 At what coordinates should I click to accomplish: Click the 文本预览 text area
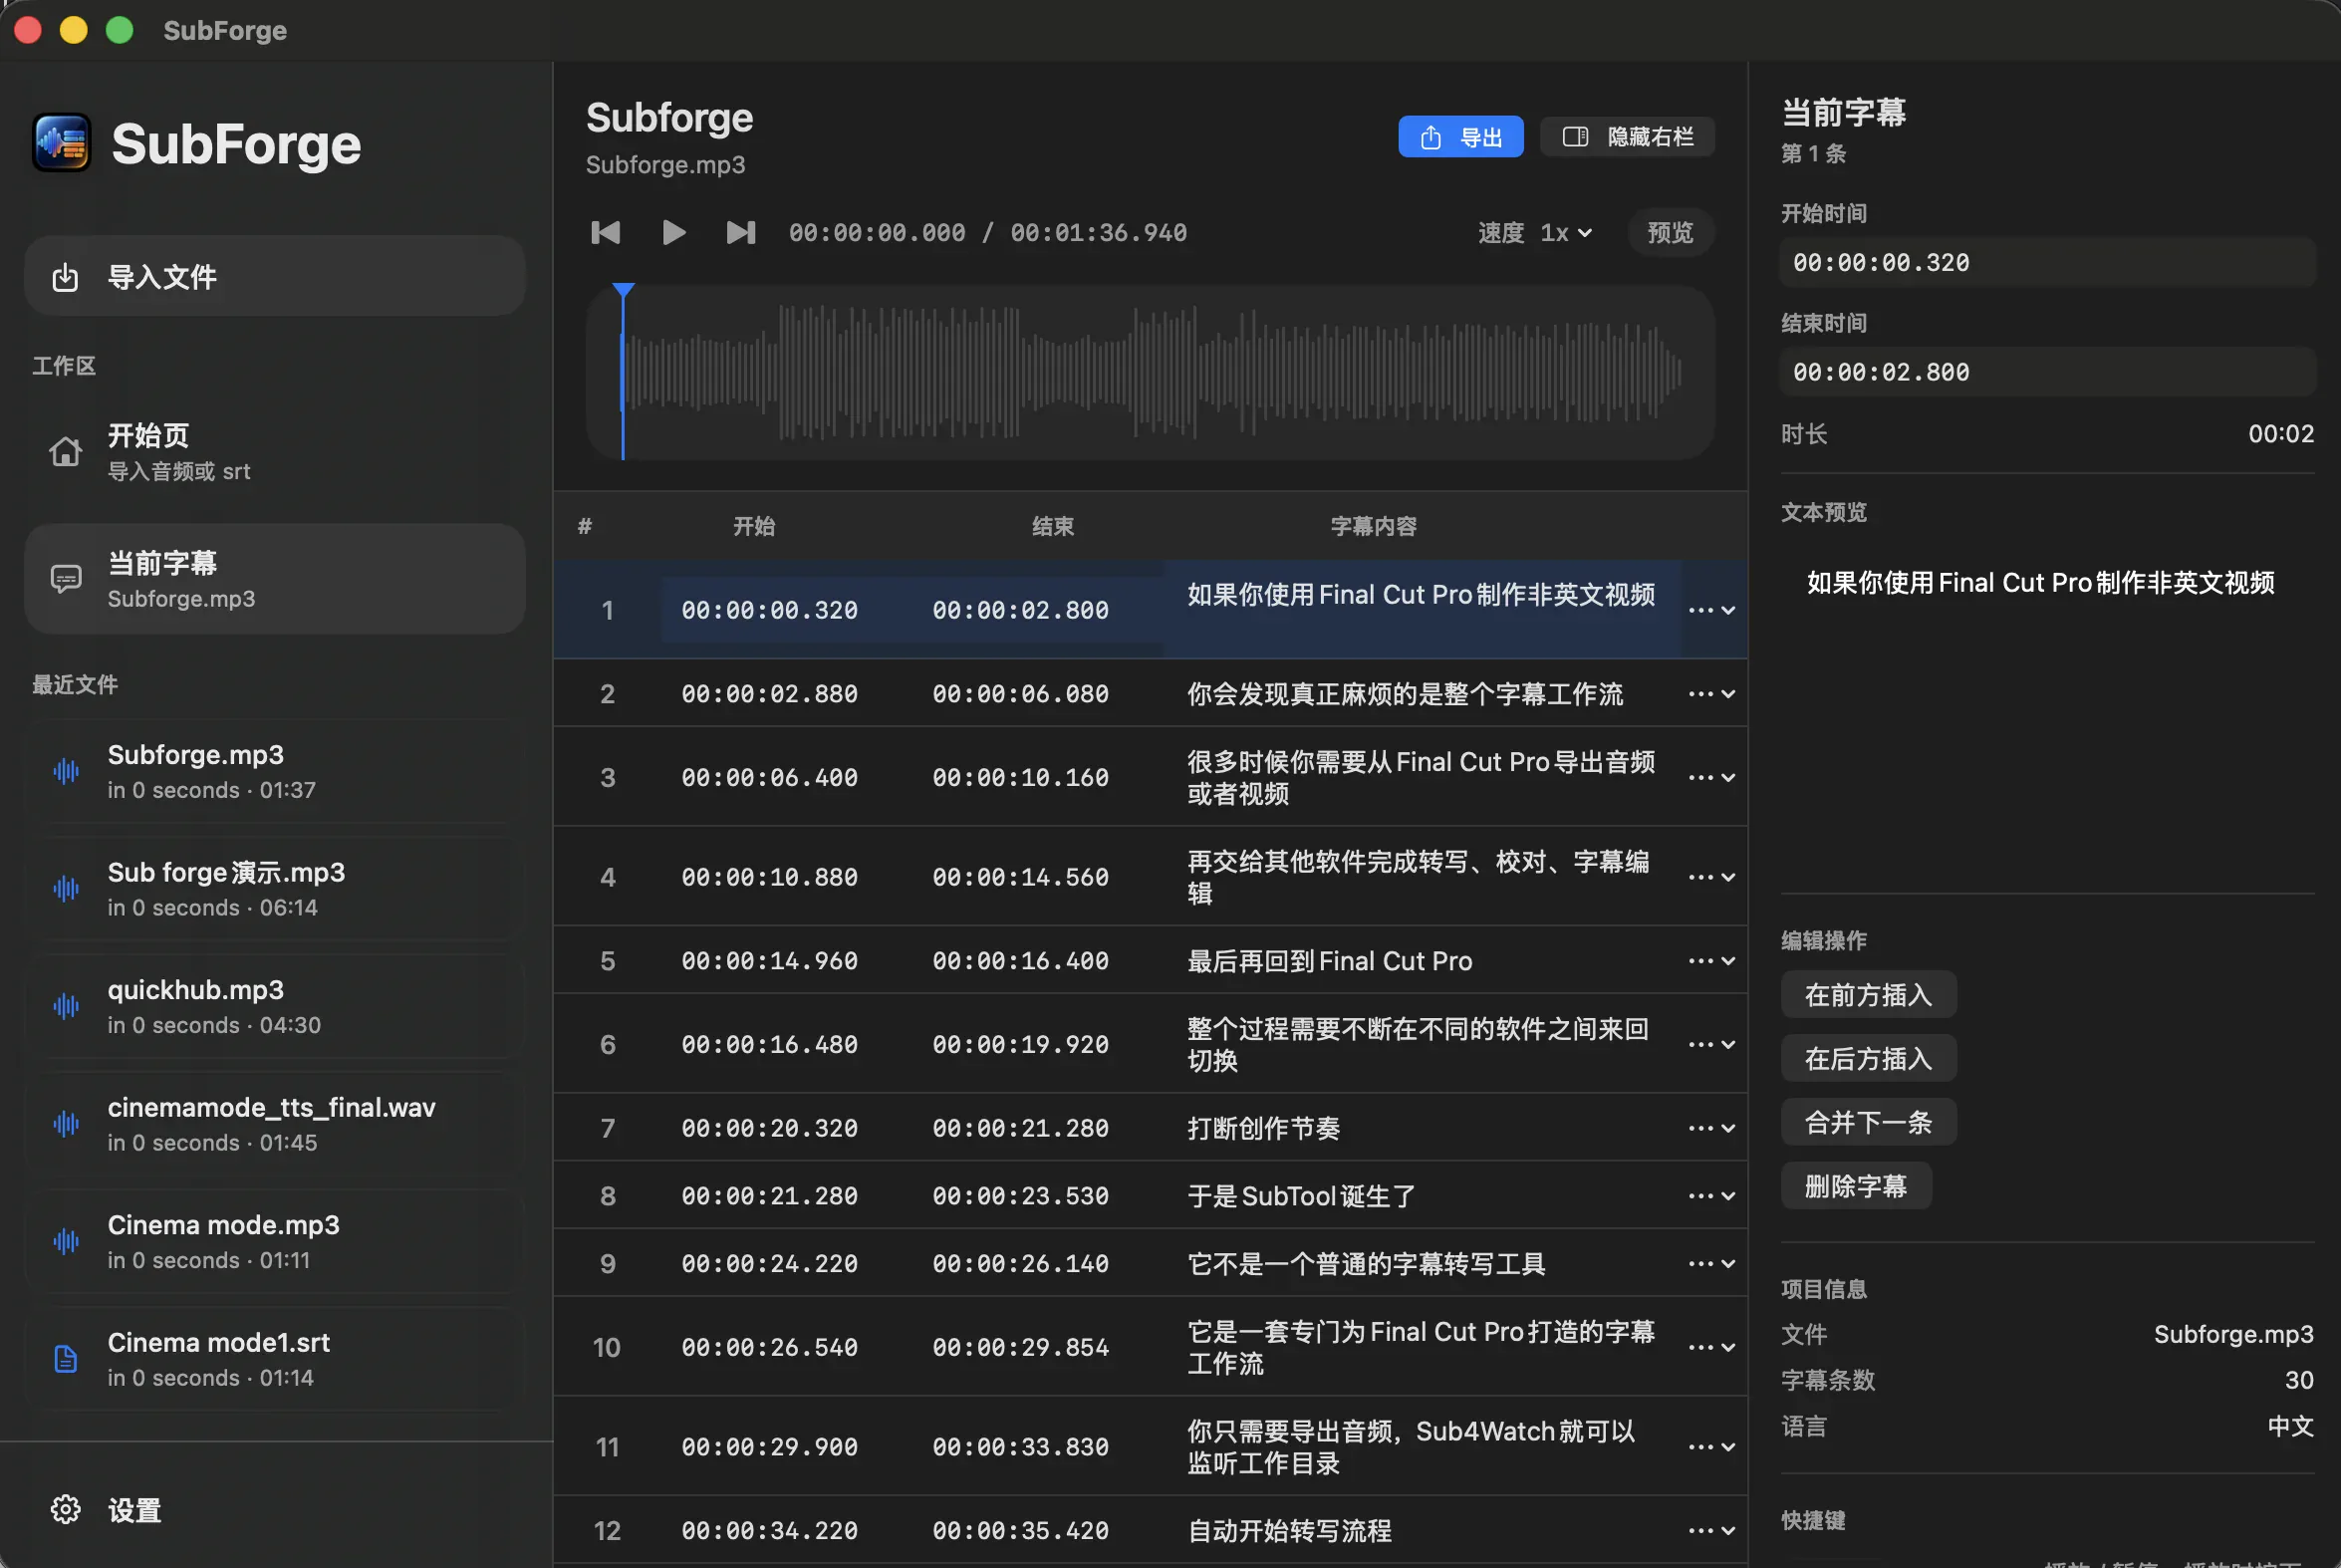coord(2047,710)
